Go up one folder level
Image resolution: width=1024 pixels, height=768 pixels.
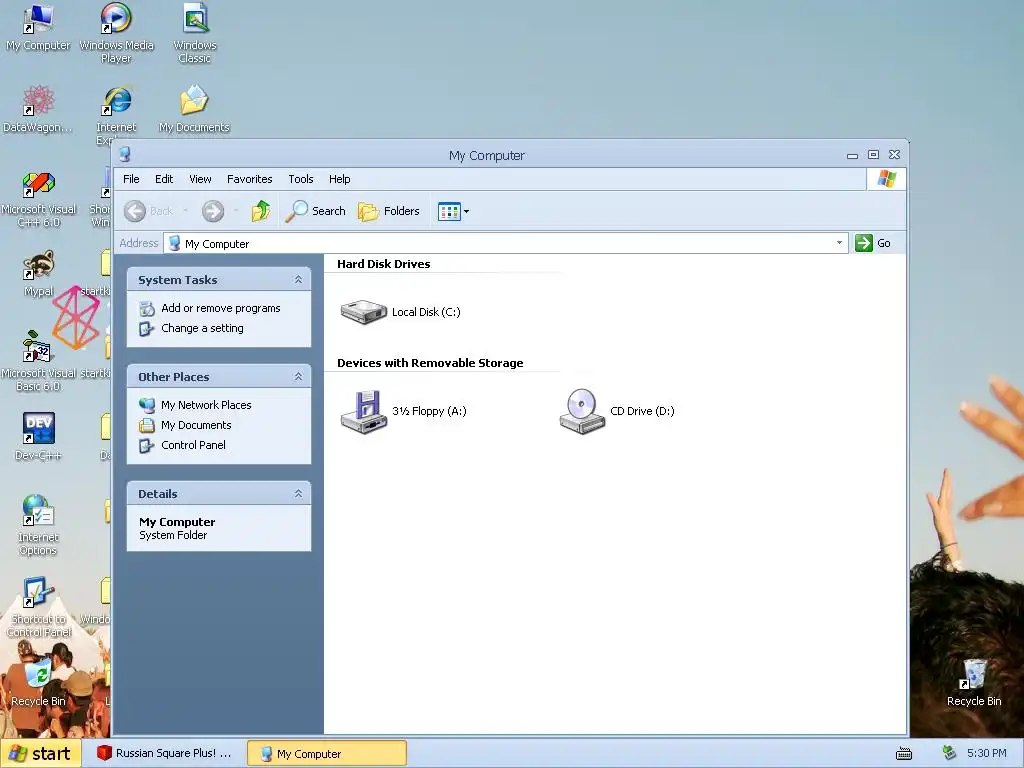pyautogui.click(x=261, y=211)
